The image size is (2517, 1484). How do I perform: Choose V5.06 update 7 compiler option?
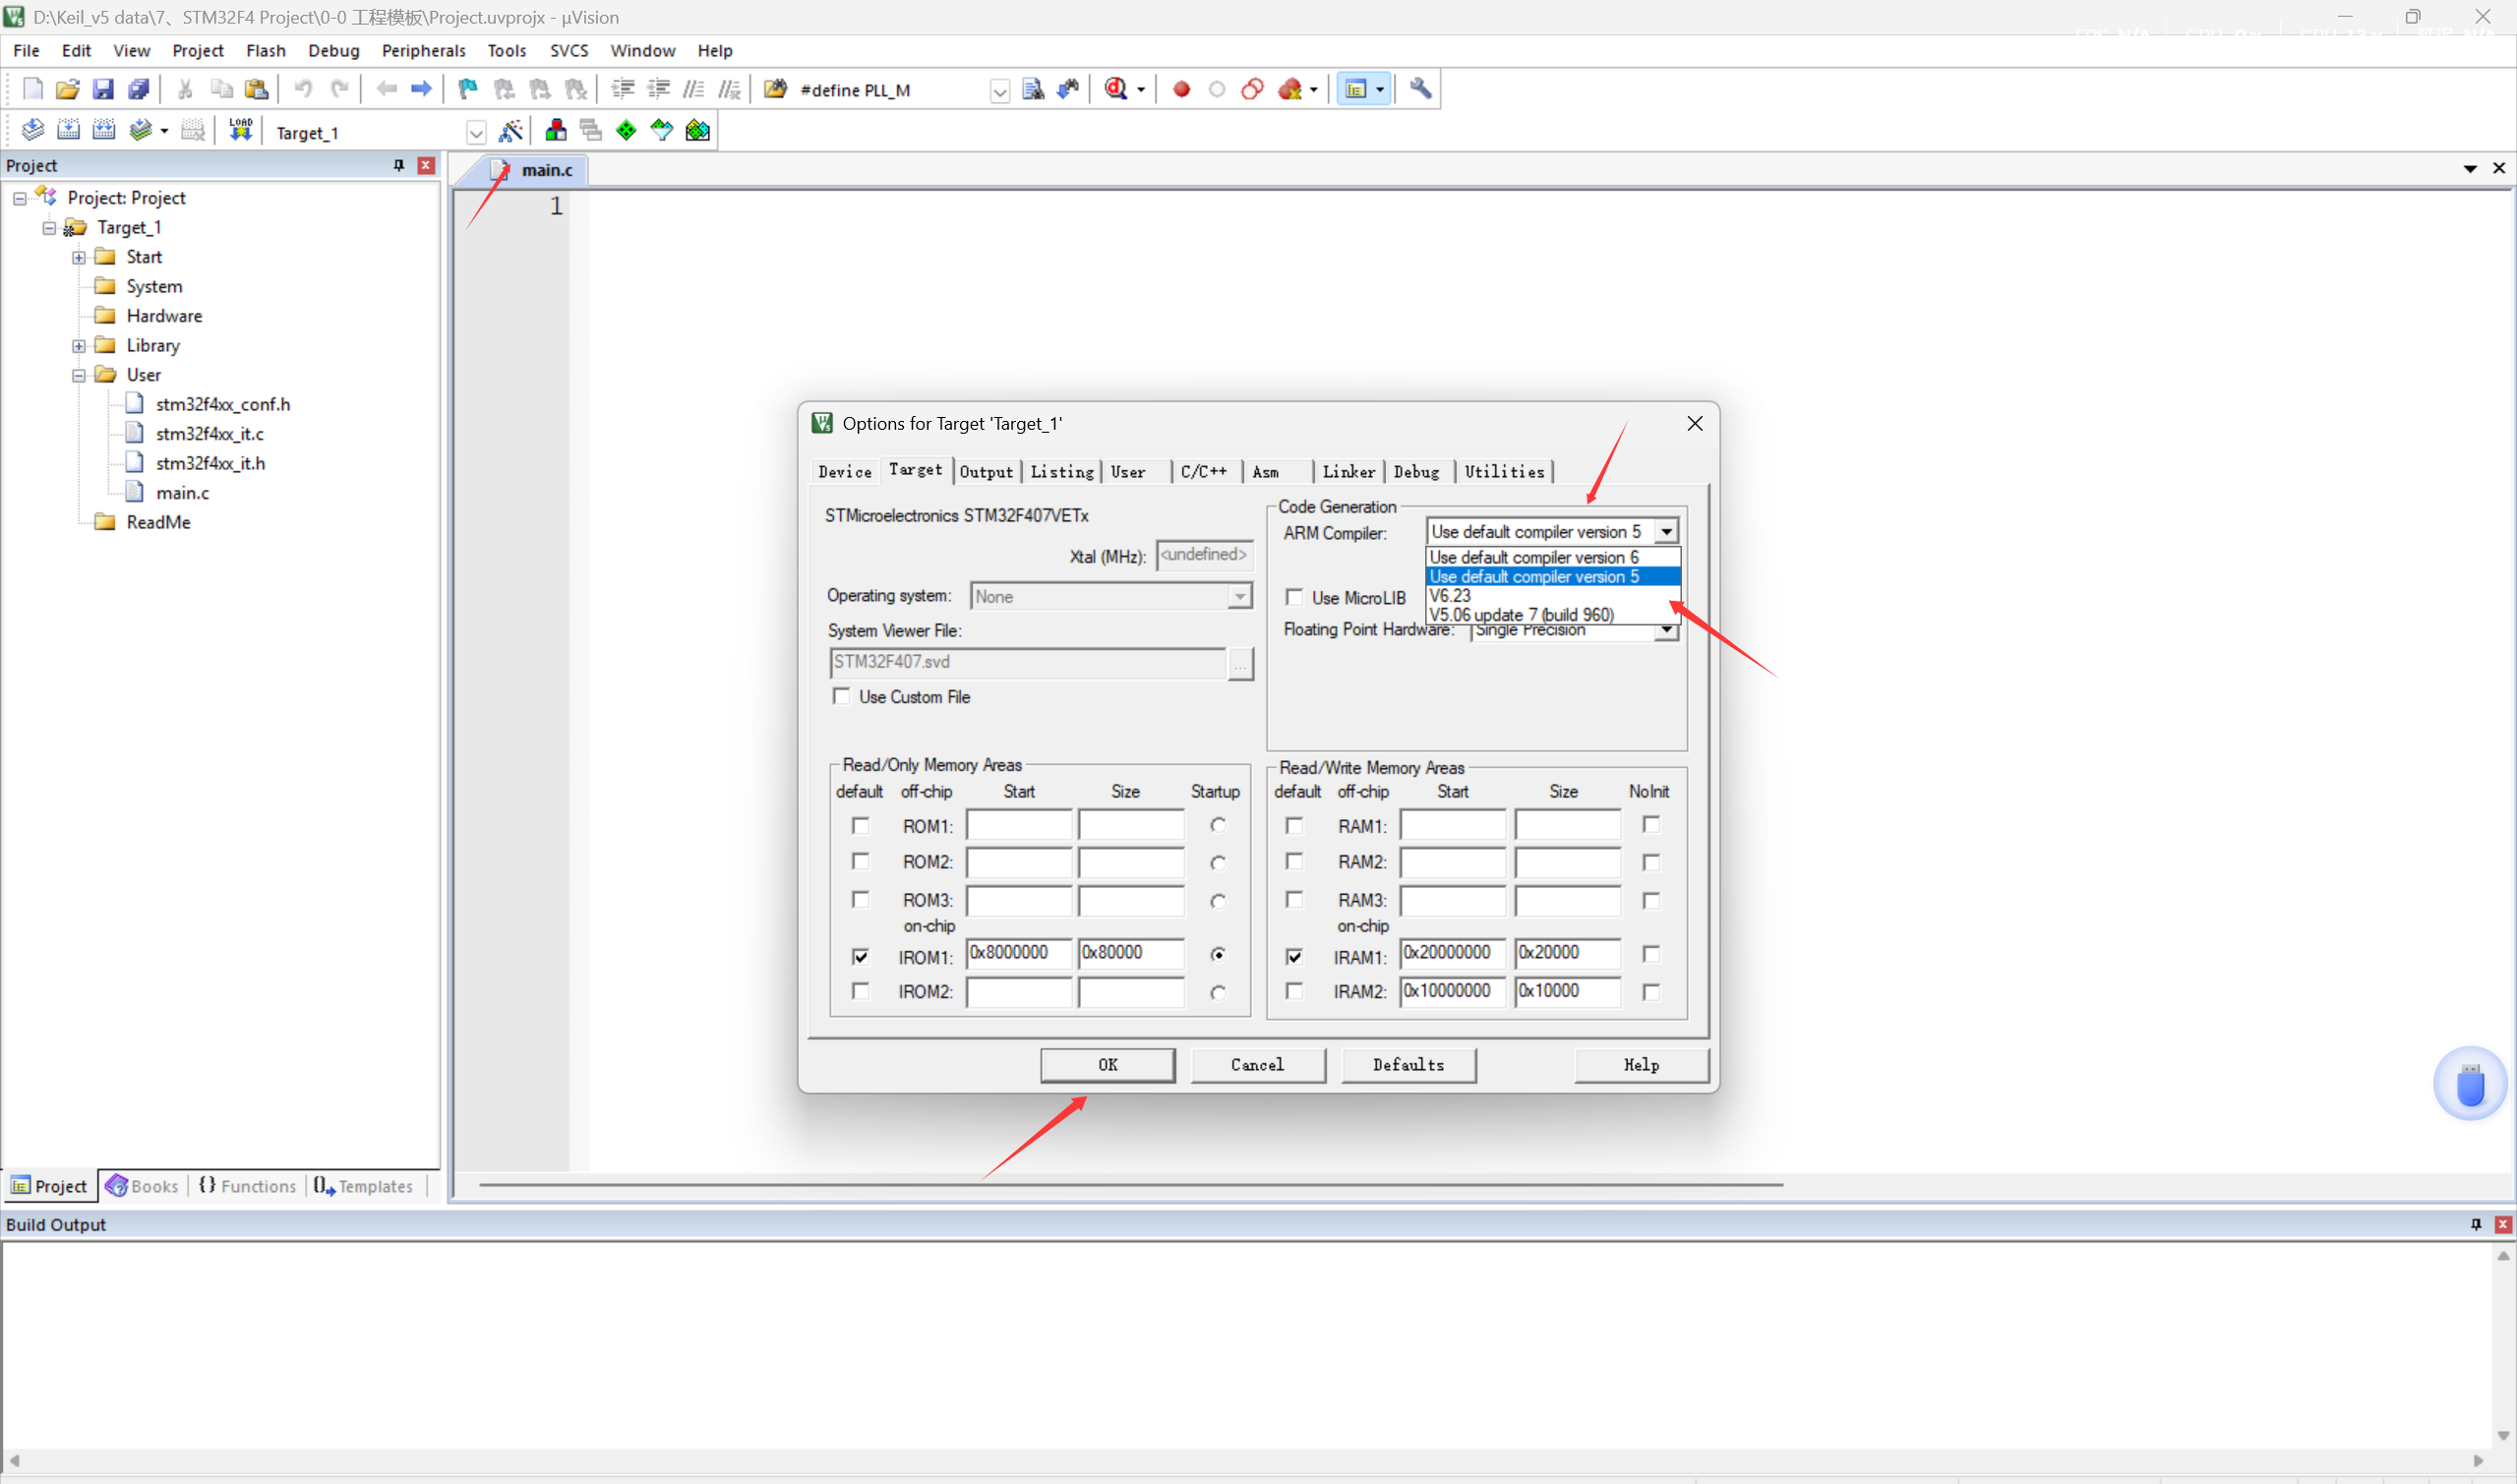tap(1521, 614)
